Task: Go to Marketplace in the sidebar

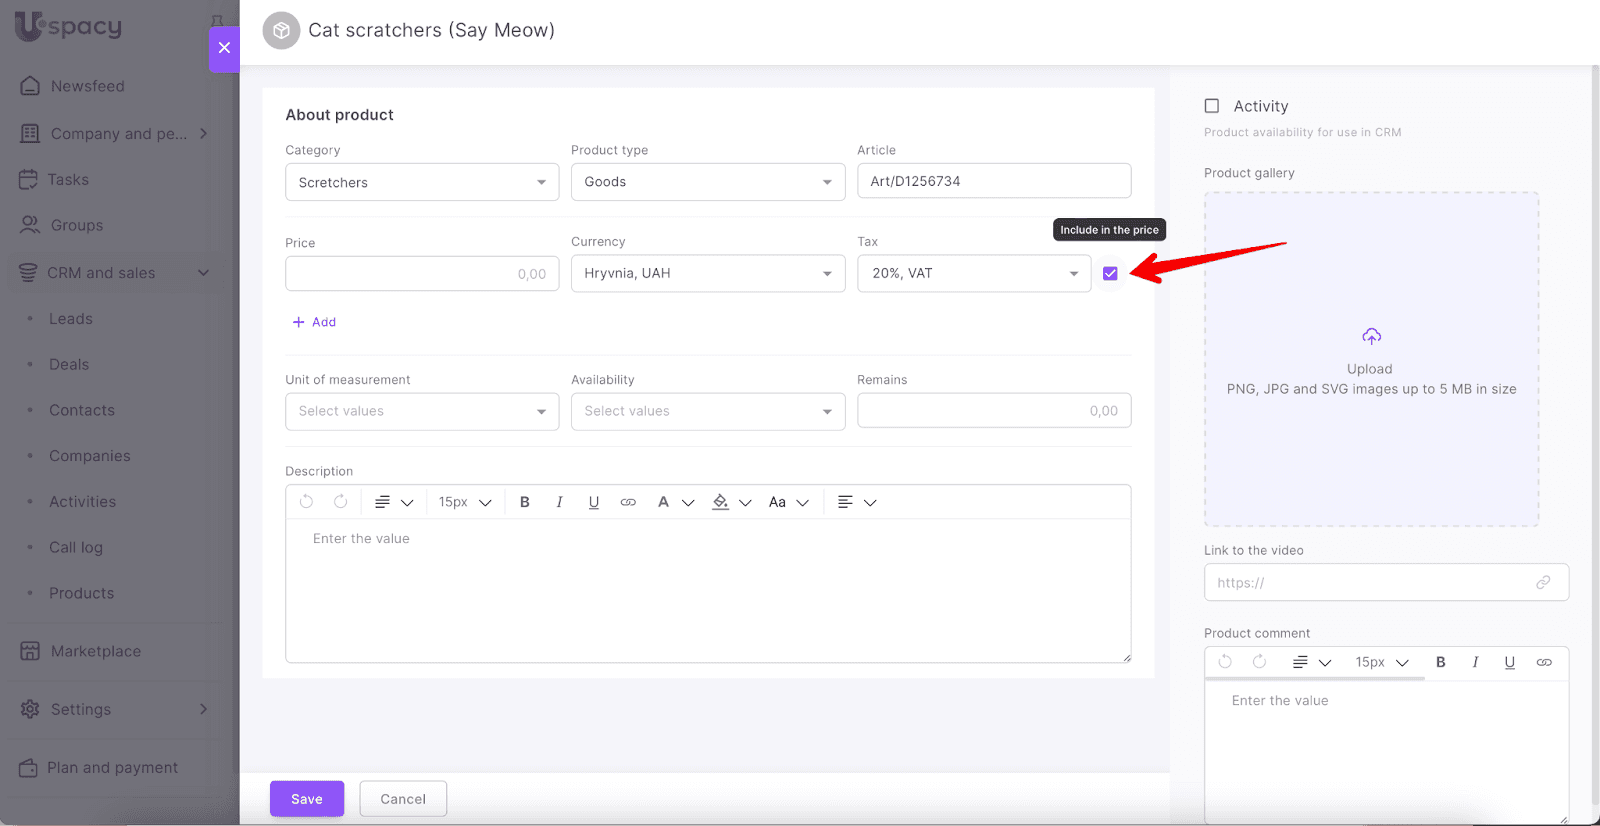Action: 96,651
